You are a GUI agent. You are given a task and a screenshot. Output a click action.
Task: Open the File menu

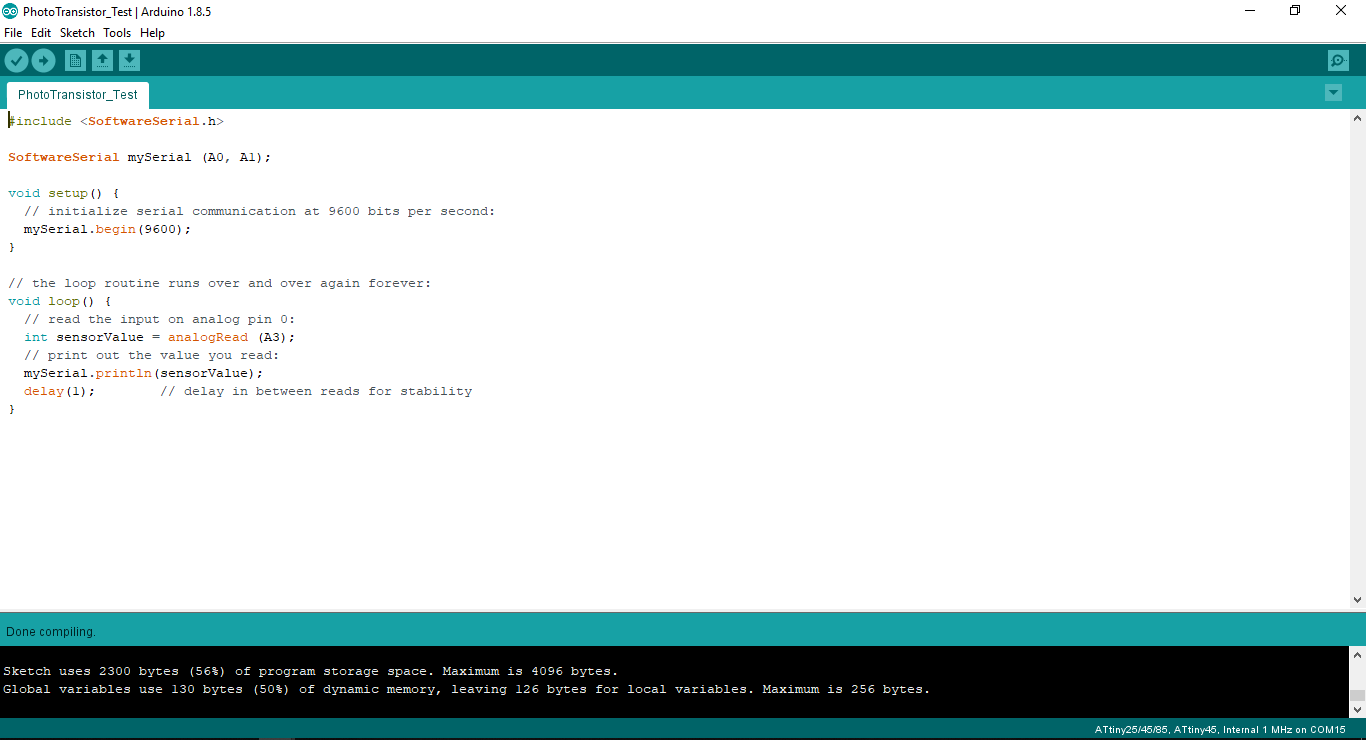pyautogui.click(x=13, y=33)
